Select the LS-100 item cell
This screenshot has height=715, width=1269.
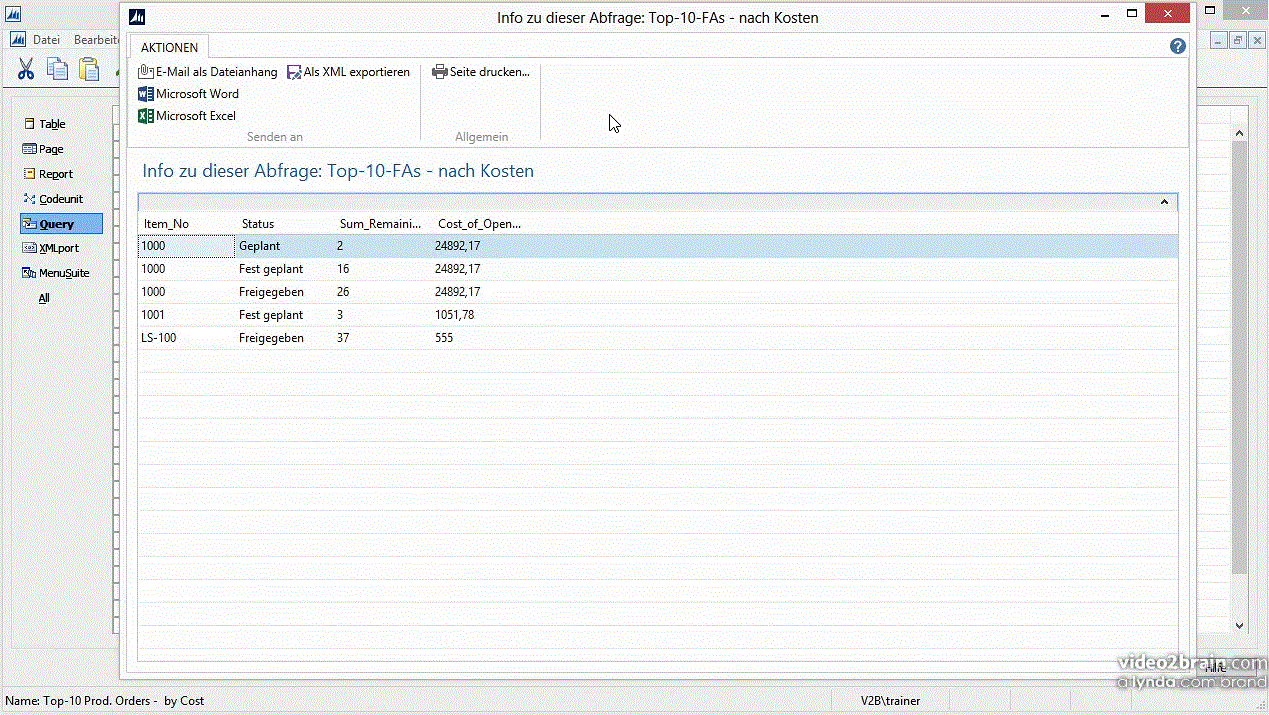coord(186,338)
